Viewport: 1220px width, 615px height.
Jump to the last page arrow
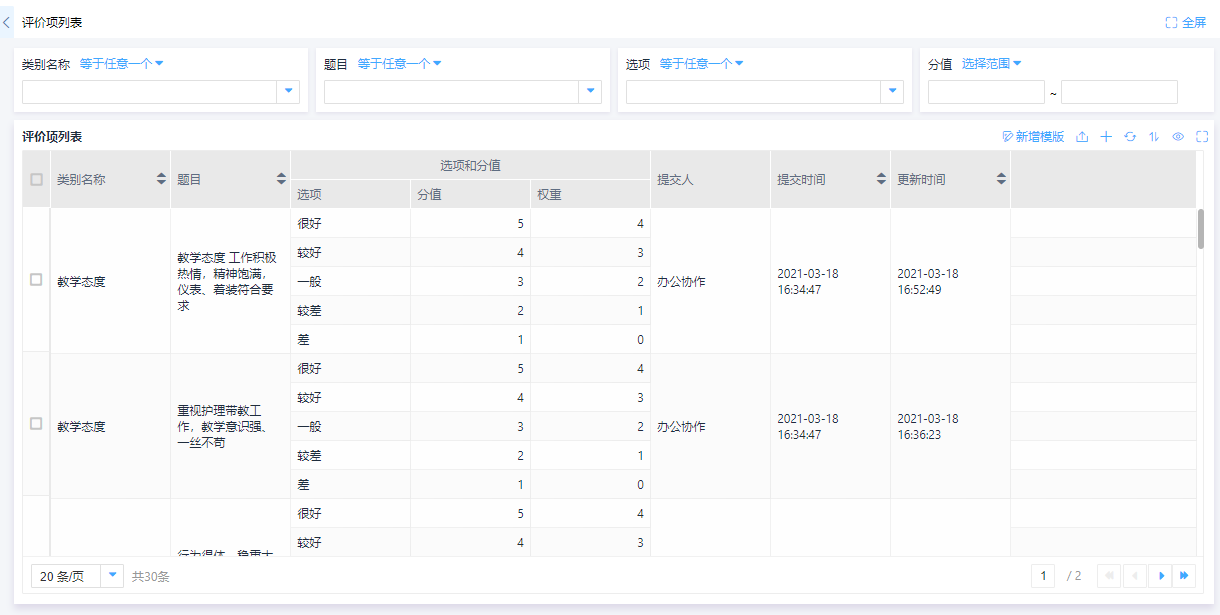pyautogui.click(x=1185, y=575)
